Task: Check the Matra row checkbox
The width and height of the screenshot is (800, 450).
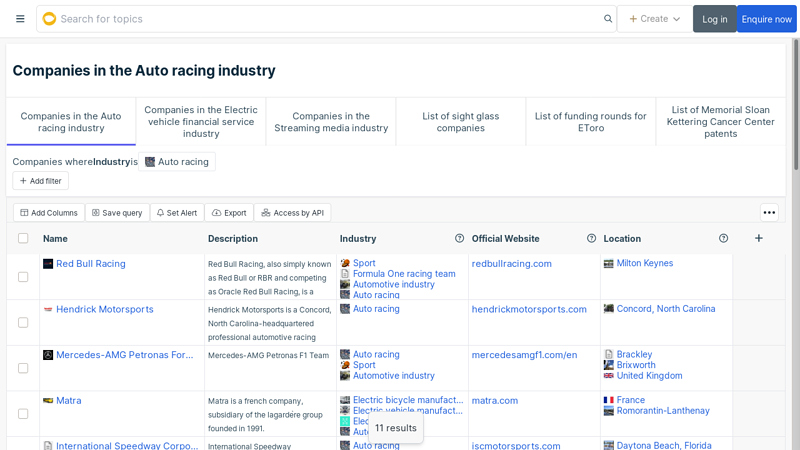Action: [x=23, y=414]
